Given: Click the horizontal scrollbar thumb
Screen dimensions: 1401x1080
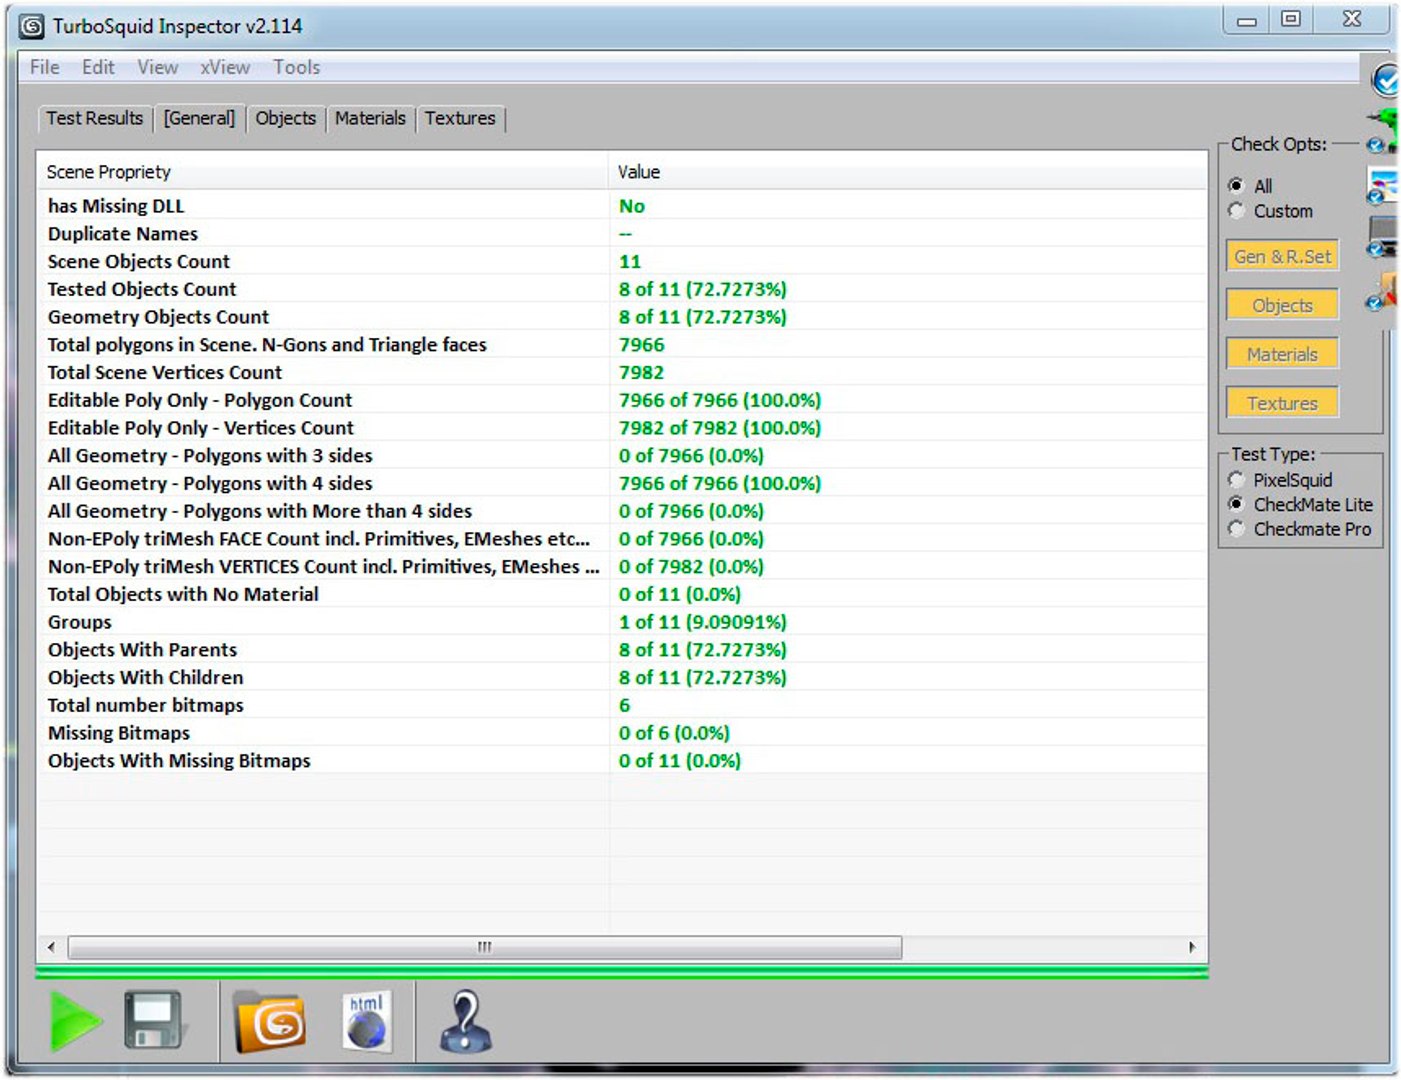Looking at the screenshot, I should [x=485, y=946].
